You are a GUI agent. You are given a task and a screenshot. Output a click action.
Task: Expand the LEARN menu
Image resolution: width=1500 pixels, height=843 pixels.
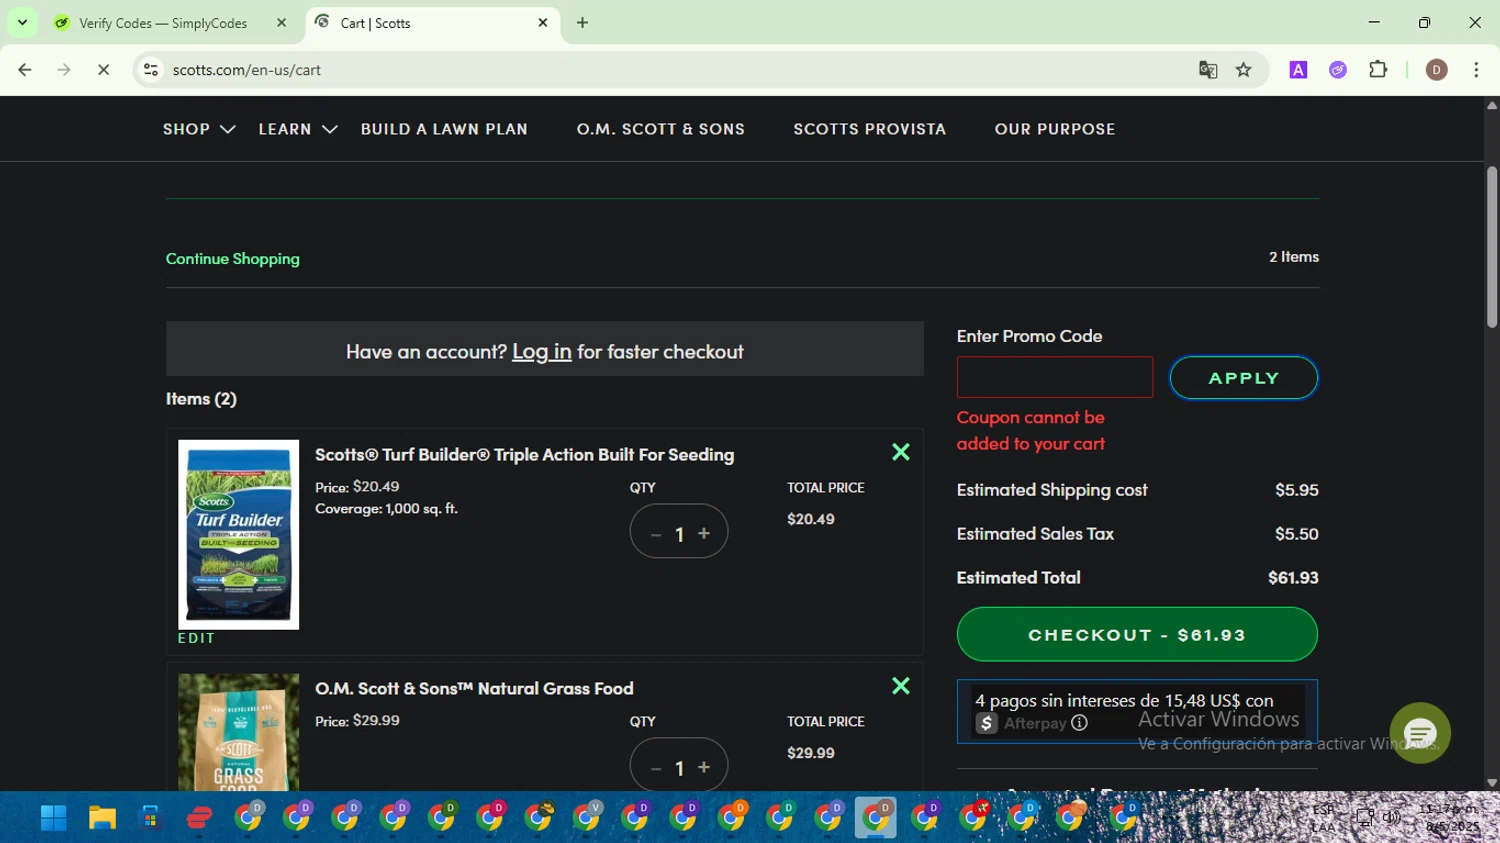(x=298, y=129)
